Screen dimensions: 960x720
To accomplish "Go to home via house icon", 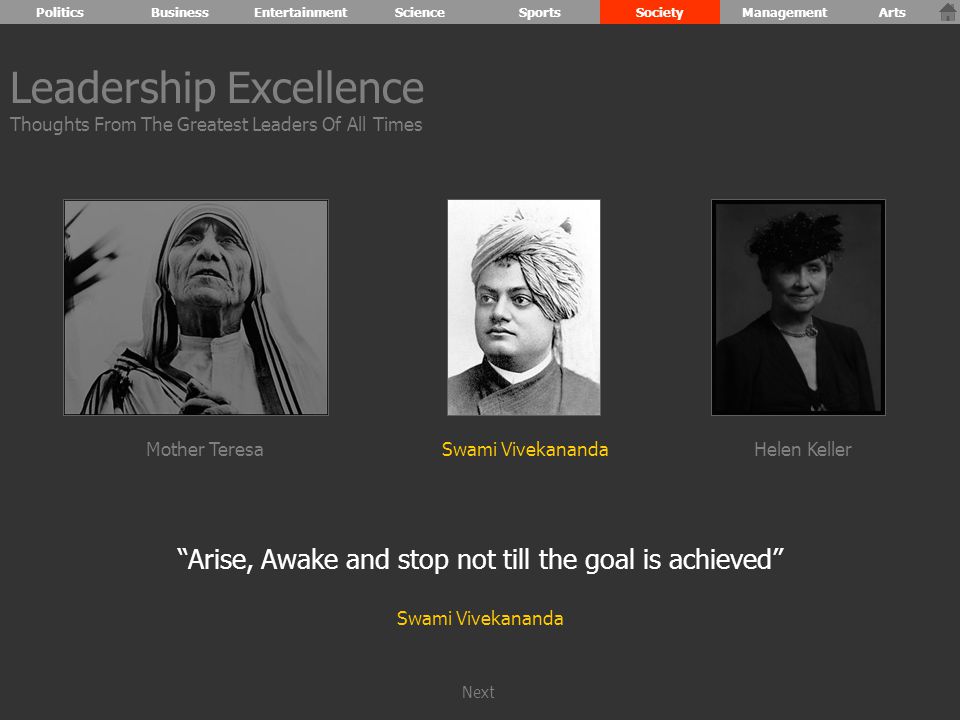I will click(948, 12).
